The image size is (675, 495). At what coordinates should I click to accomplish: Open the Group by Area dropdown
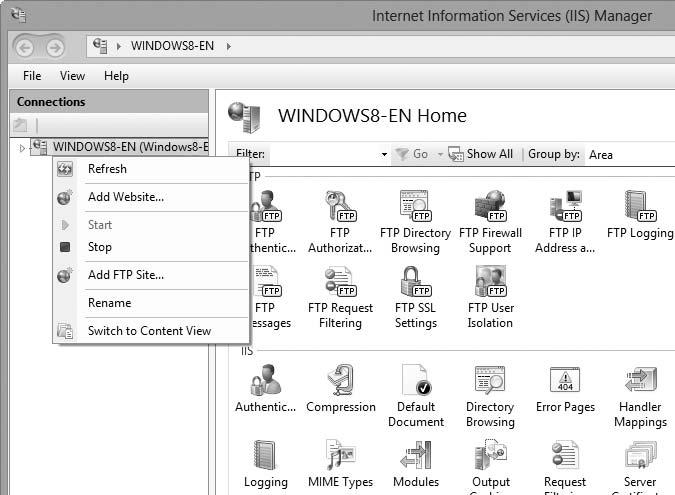pyautogui.click(x=629, y=155)
